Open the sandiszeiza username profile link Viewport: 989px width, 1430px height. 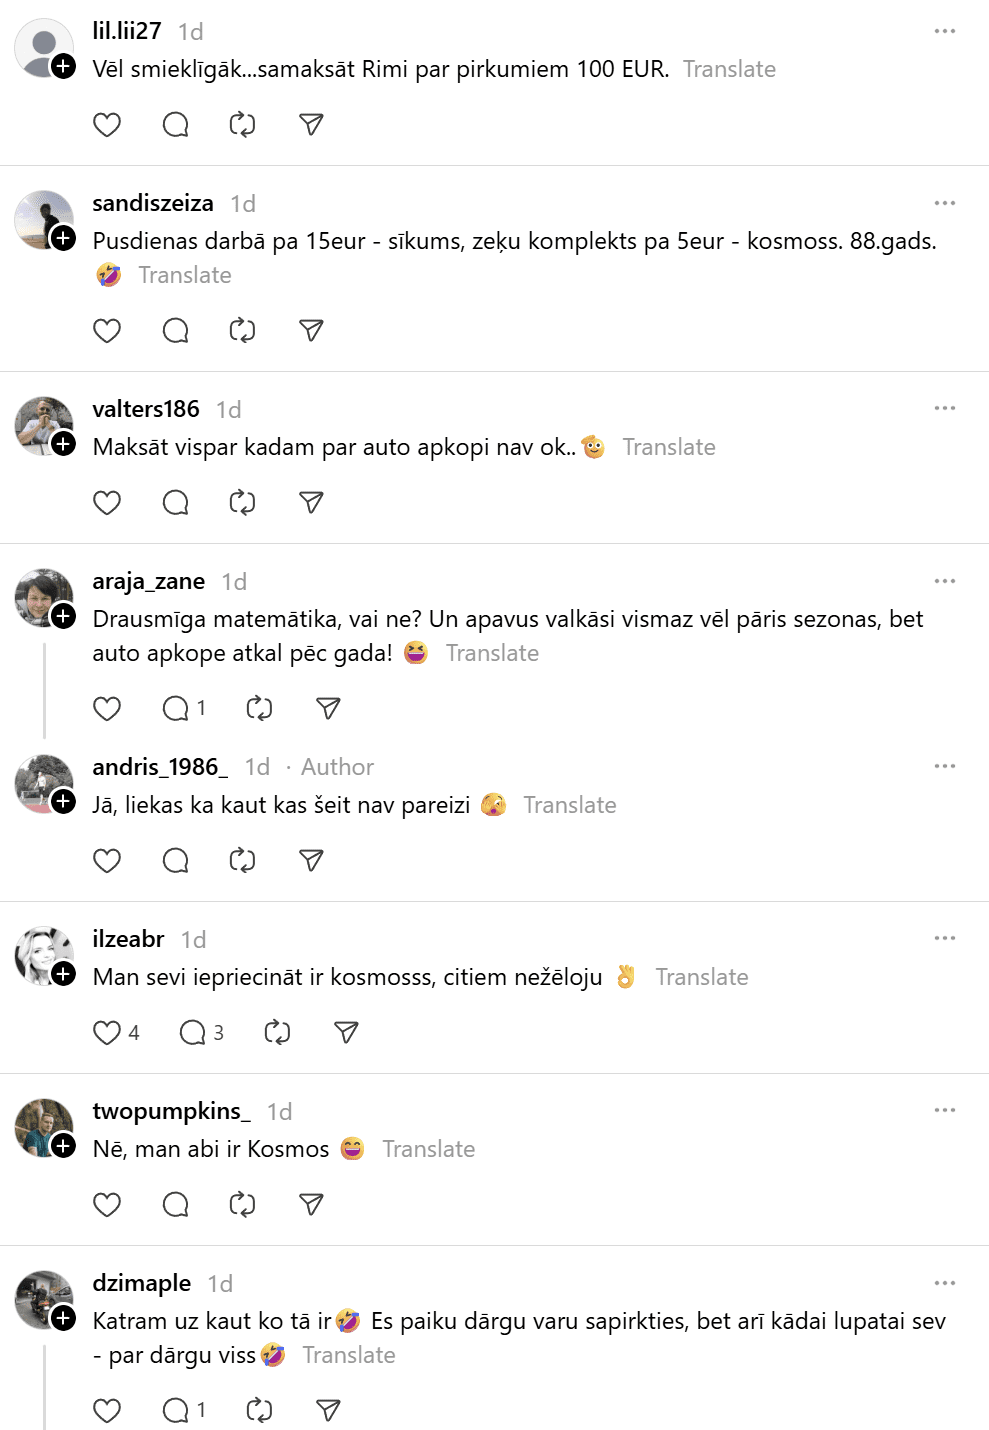(x=153, y=203)
